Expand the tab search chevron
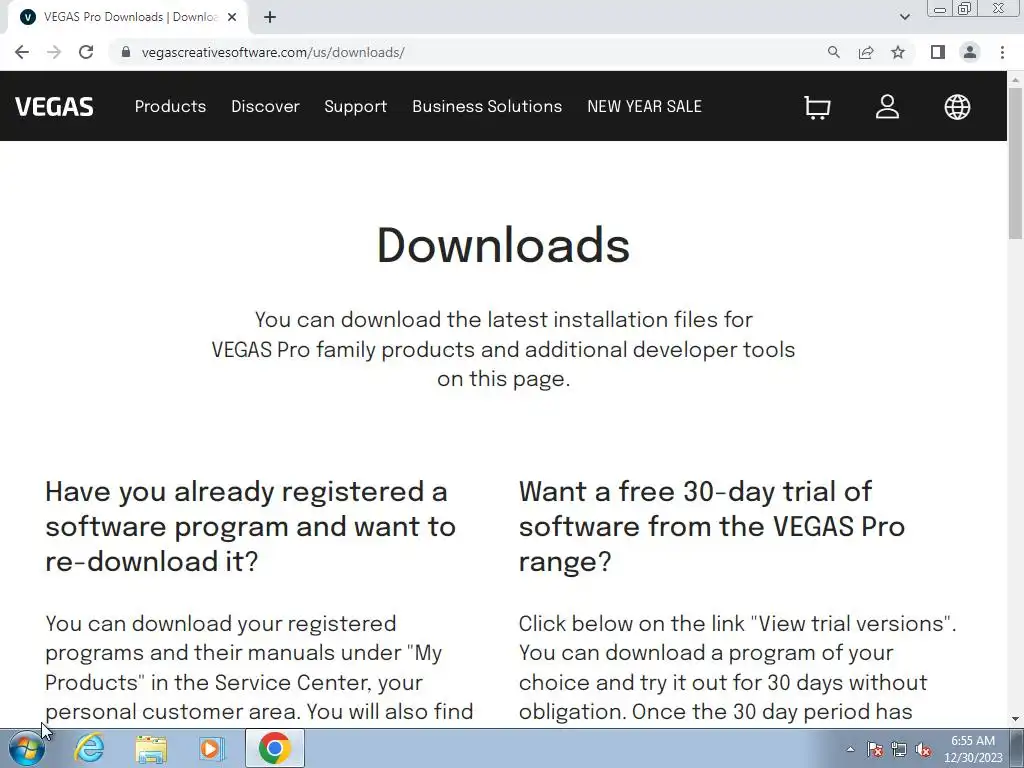1024x768 pixels. pos(904,17)
